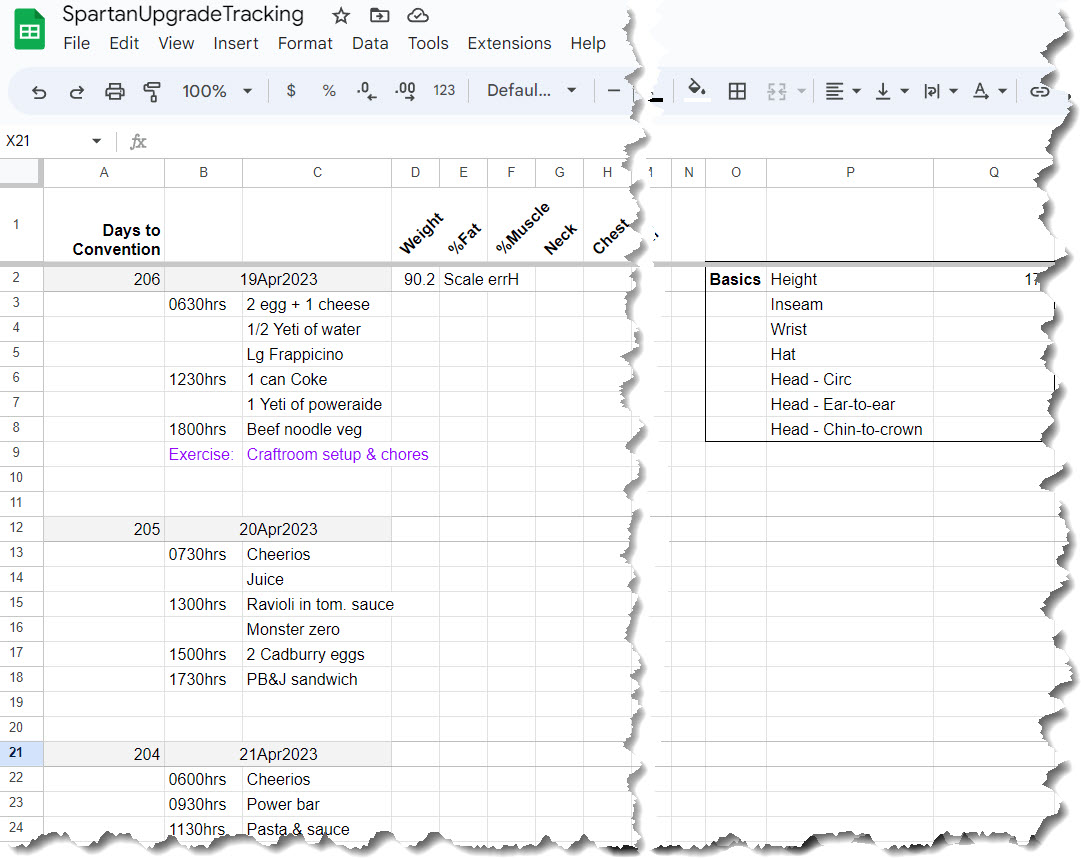Select the 90.2 weight cell
Viewport: 1081px width, 858px height.
416,279
